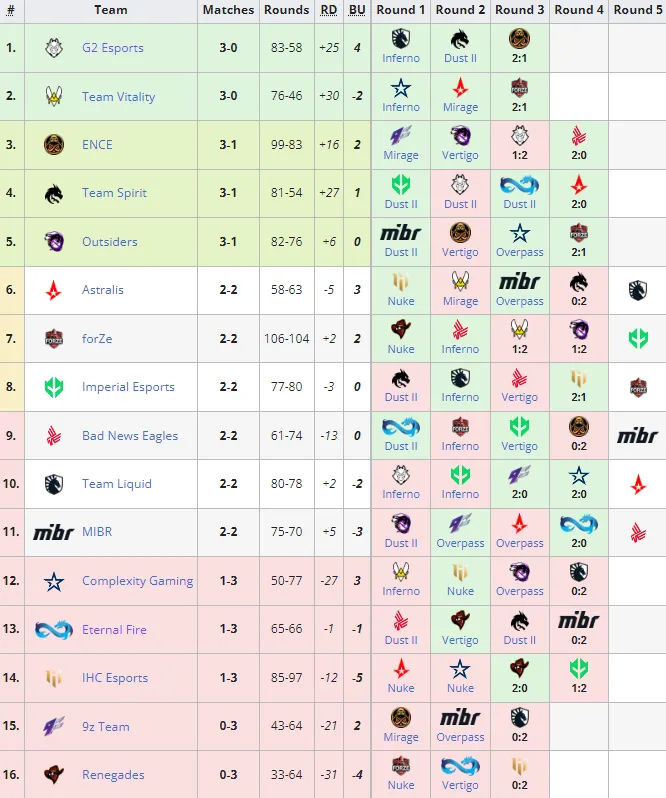The height and width of the screenshot is (798, 666).
Task: Click forZe icon in Imperial's Round 5
Action: click(638, 387)
